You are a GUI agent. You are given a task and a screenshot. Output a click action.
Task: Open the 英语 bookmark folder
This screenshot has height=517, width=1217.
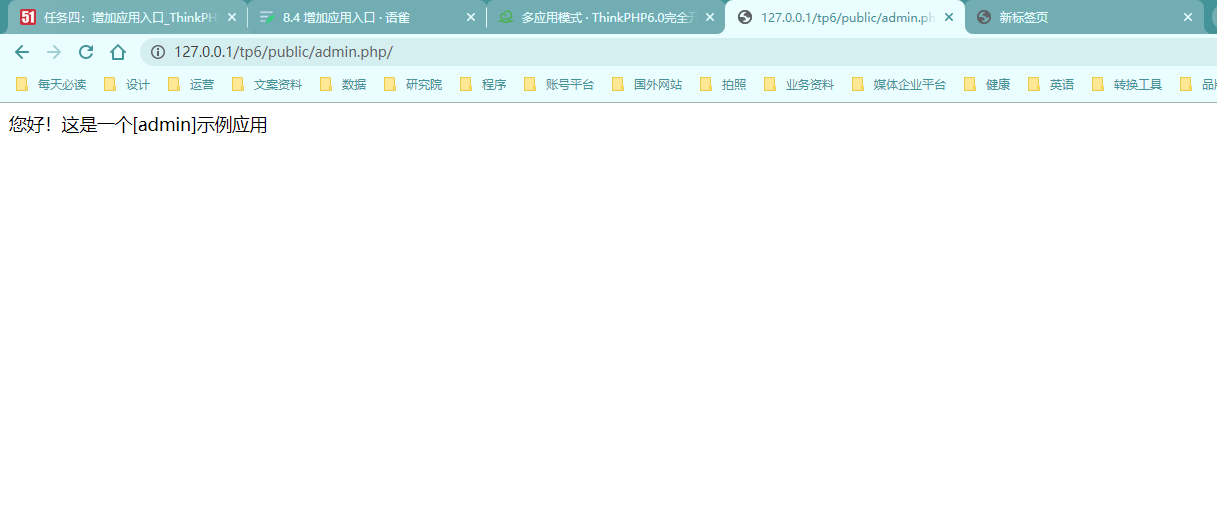point(1051,85)
